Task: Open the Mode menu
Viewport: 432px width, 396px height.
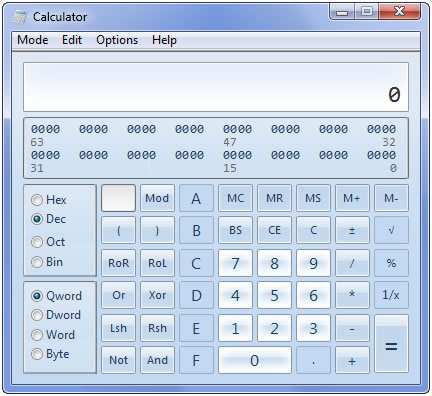Action: pos(33,40)
